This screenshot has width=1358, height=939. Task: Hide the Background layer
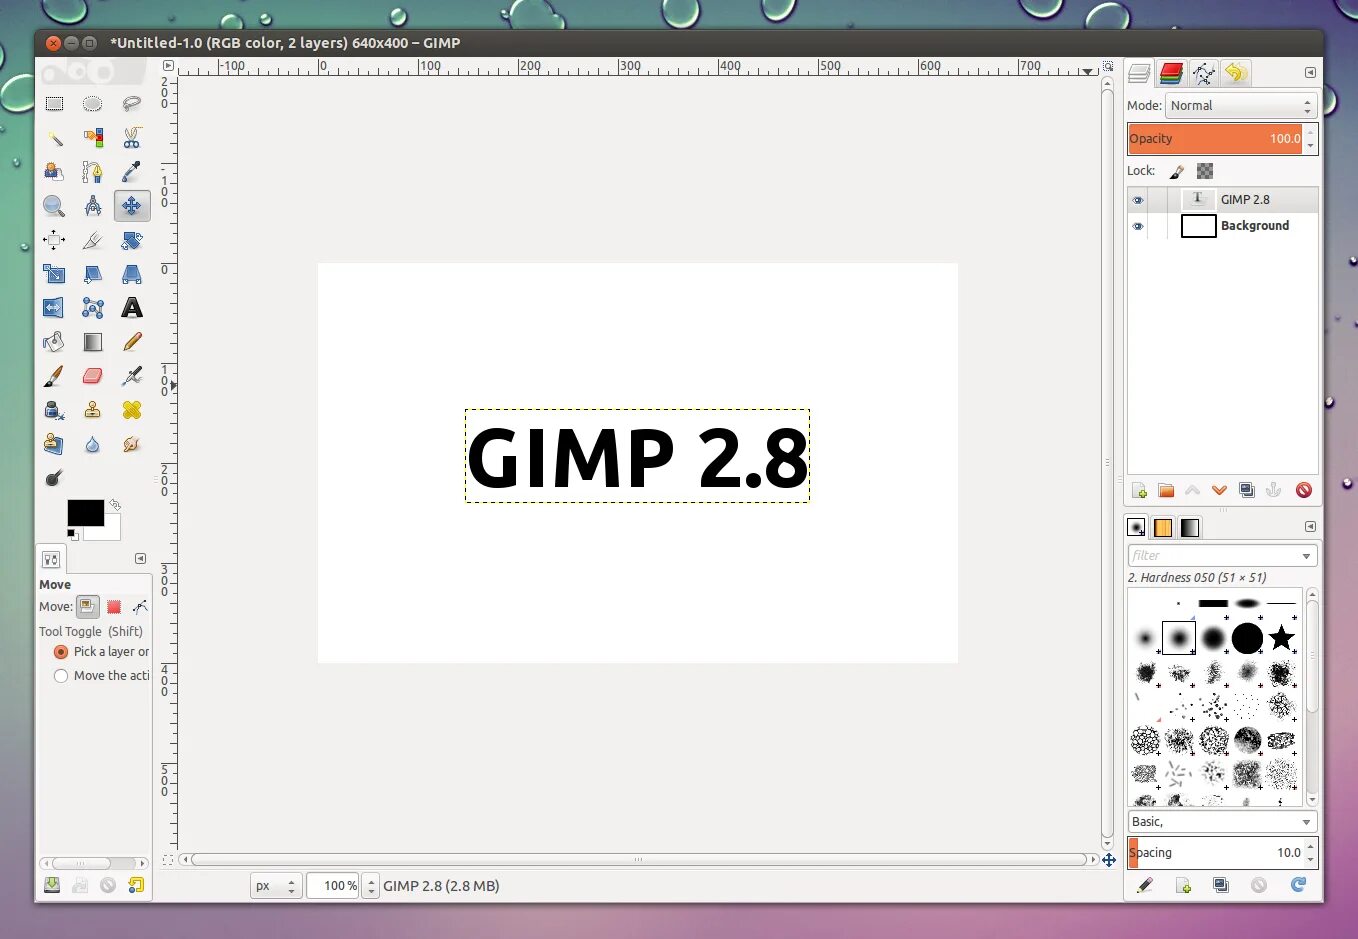(1138, 226)
